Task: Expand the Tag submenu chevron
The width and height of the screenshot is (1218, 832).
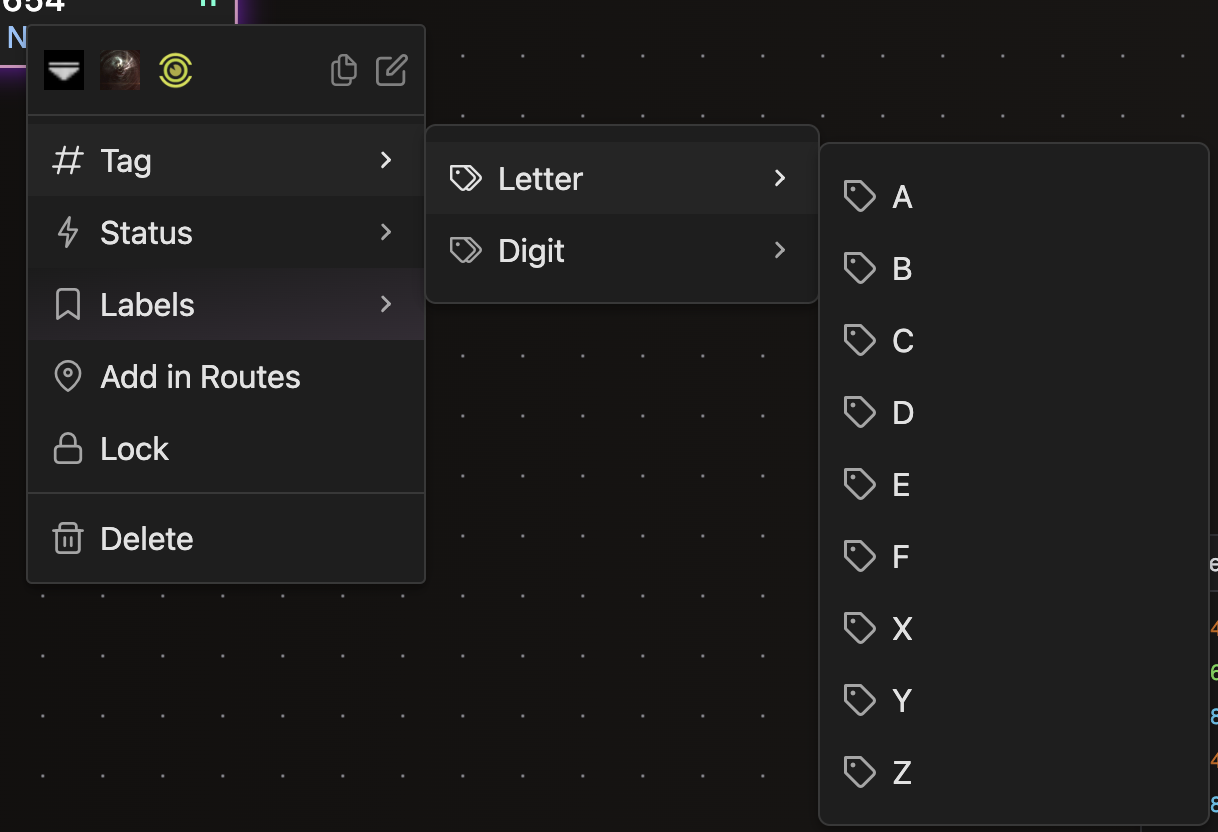Action: click(x=386, y=160)
